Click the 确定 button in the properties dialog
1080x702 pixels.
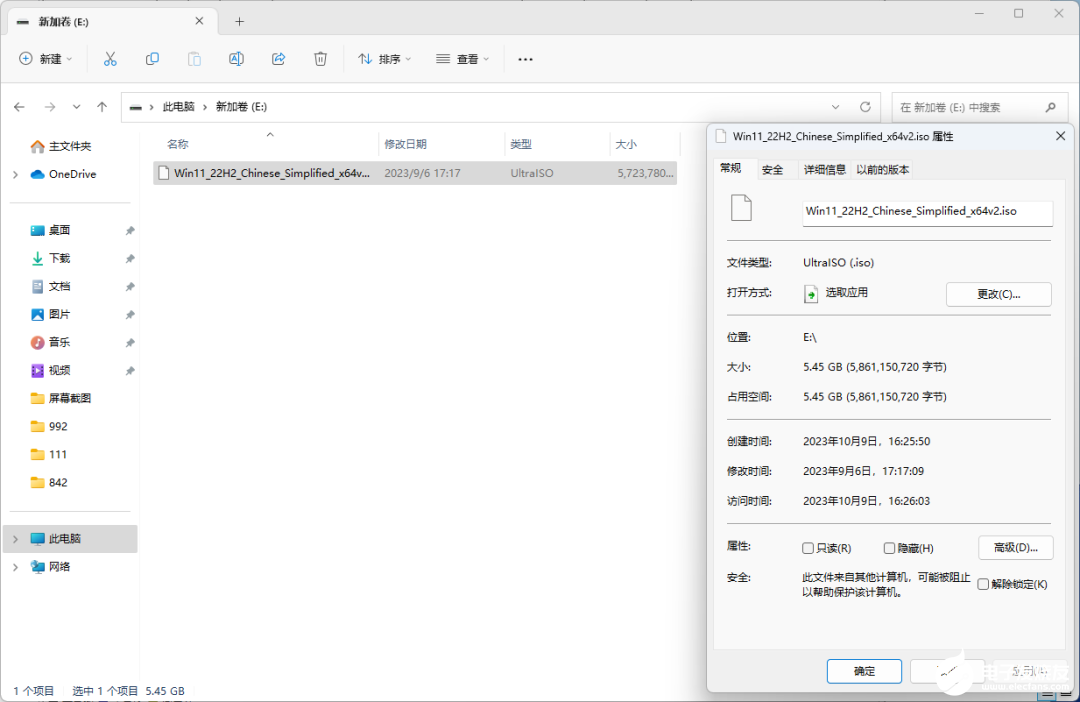click(863, 671)
